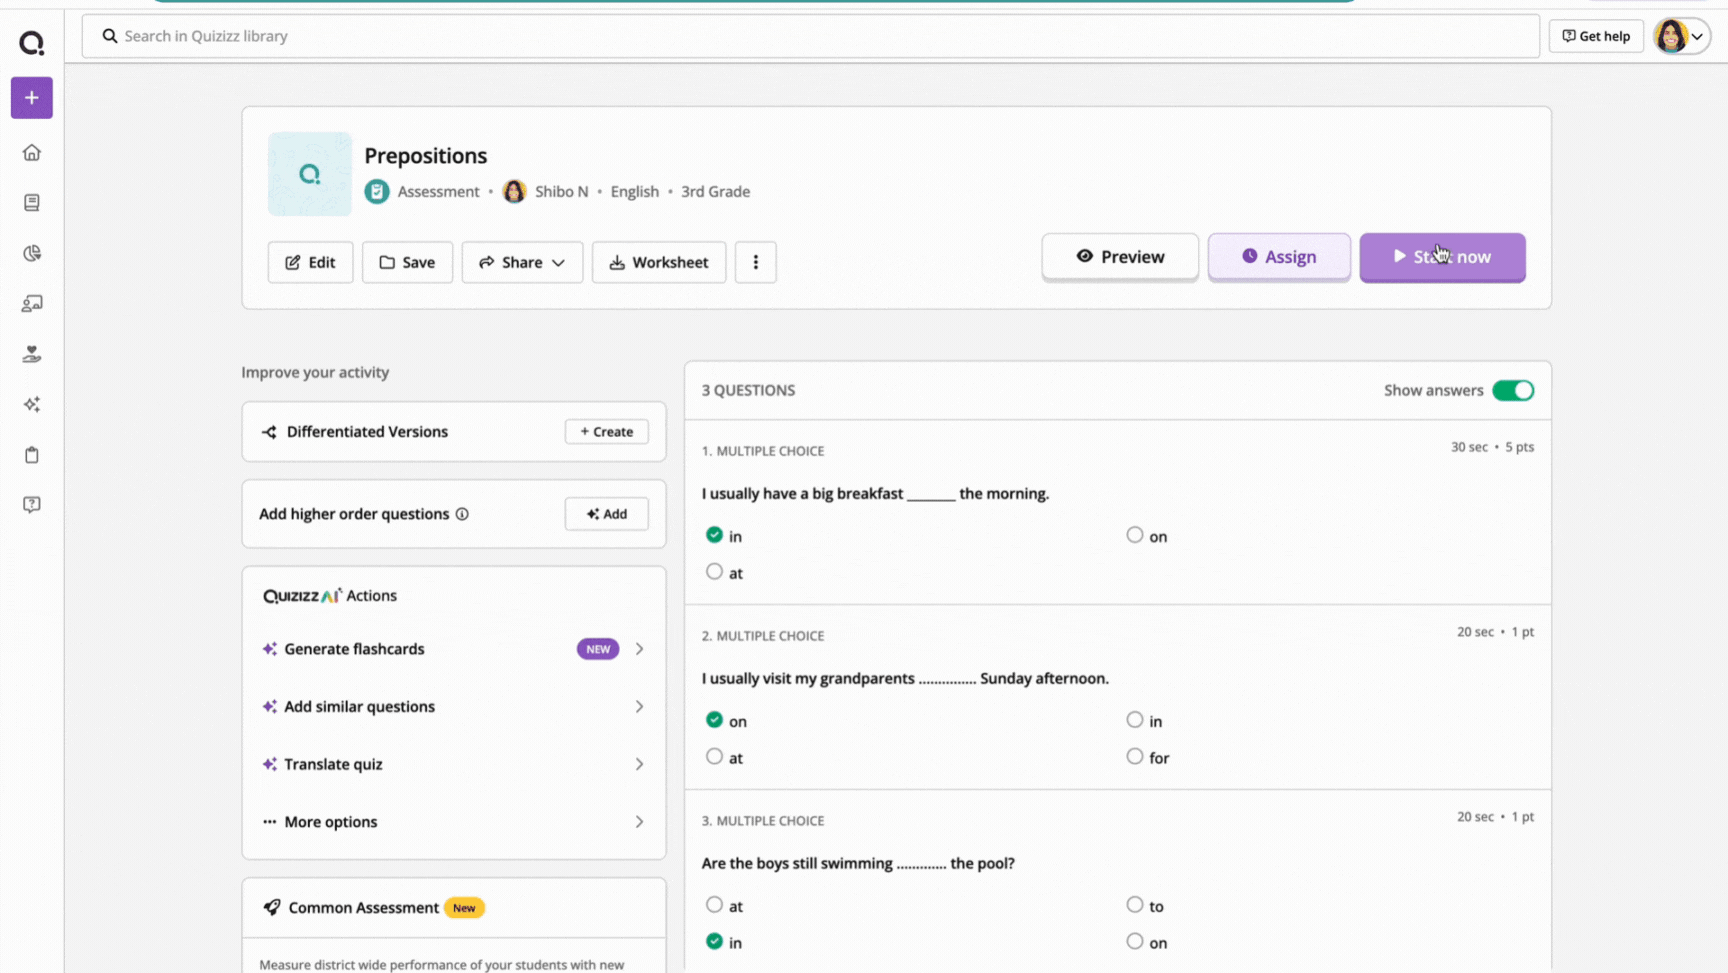Select 'in' for question 3

coord(714,941)
